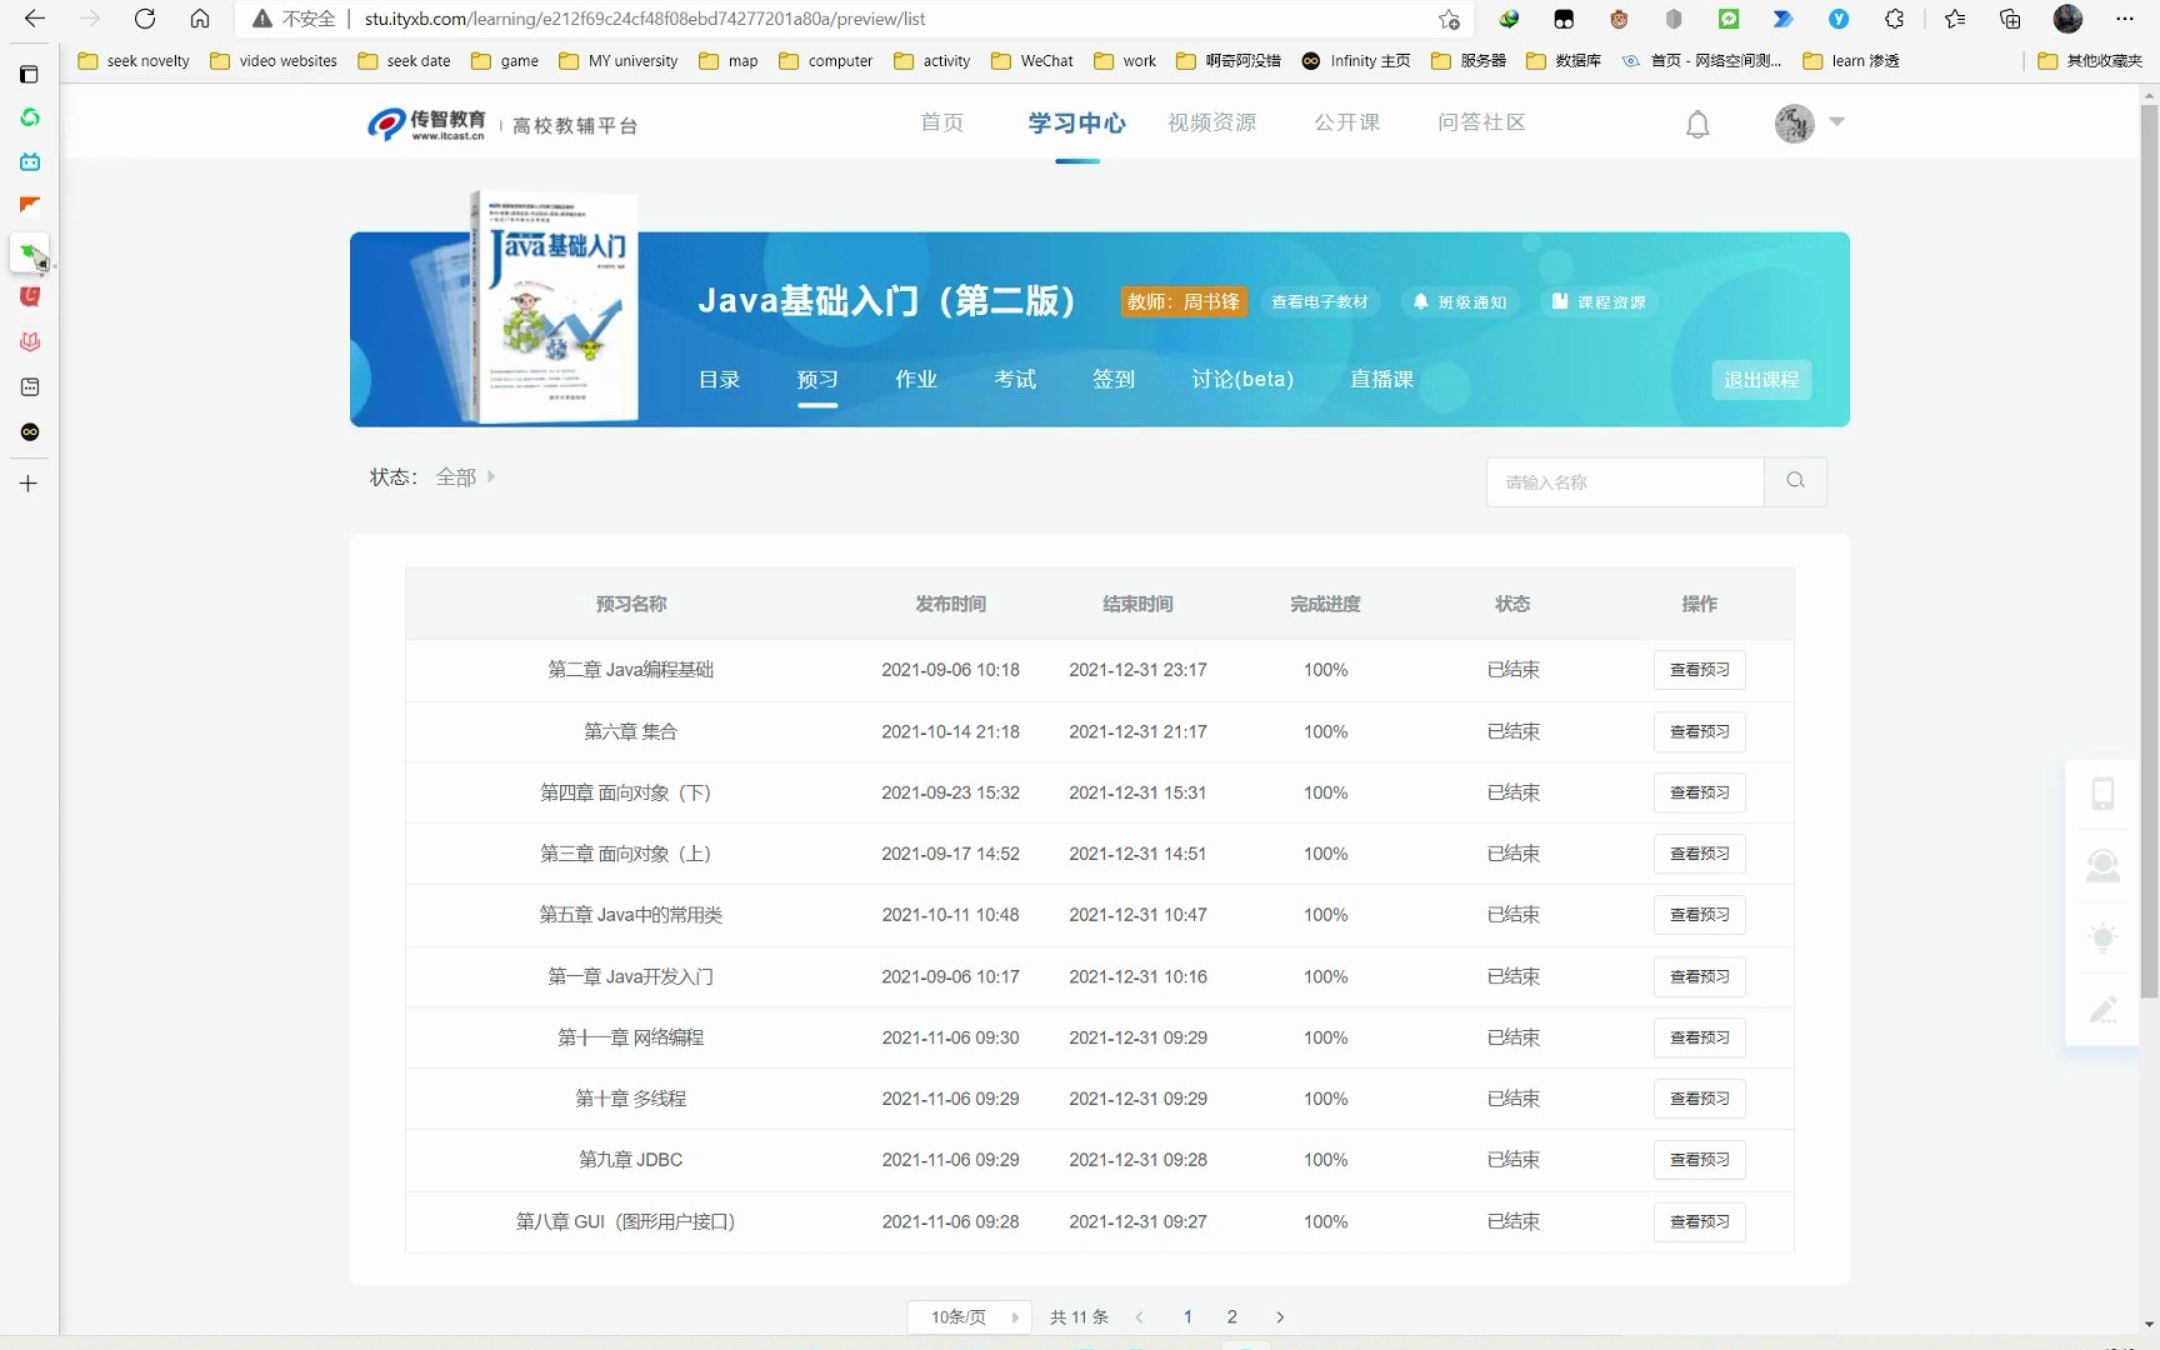2160x1350 pixels.
Task: Open the 10条/页 page size dropdown
Action: (969, 1317)
